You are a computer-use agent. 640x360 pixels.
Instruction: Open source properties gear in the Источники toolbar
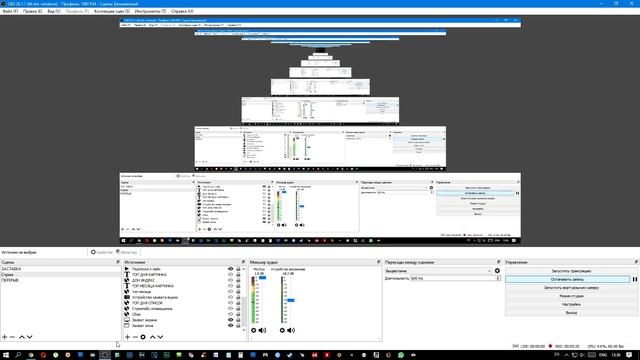coord(143,337)
